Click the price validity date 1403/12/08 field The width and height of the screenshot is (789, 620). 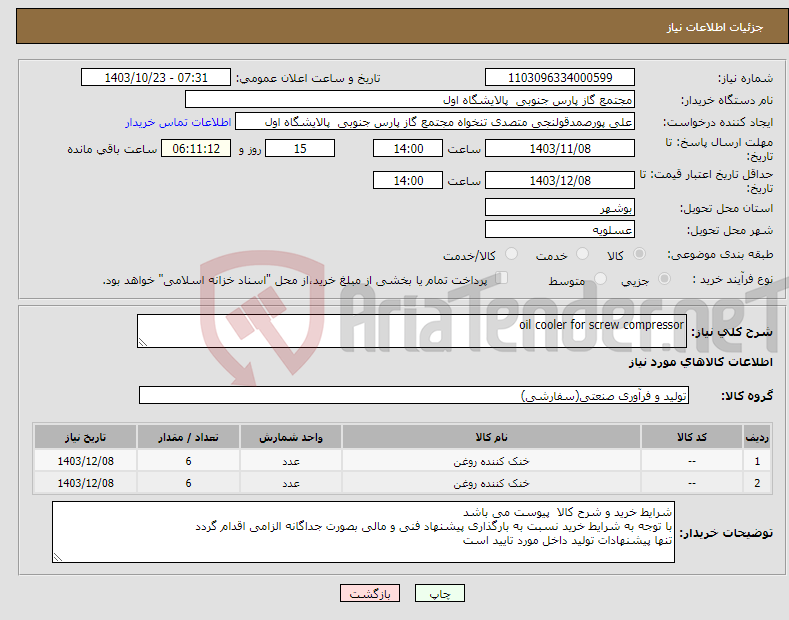point(560,180)
